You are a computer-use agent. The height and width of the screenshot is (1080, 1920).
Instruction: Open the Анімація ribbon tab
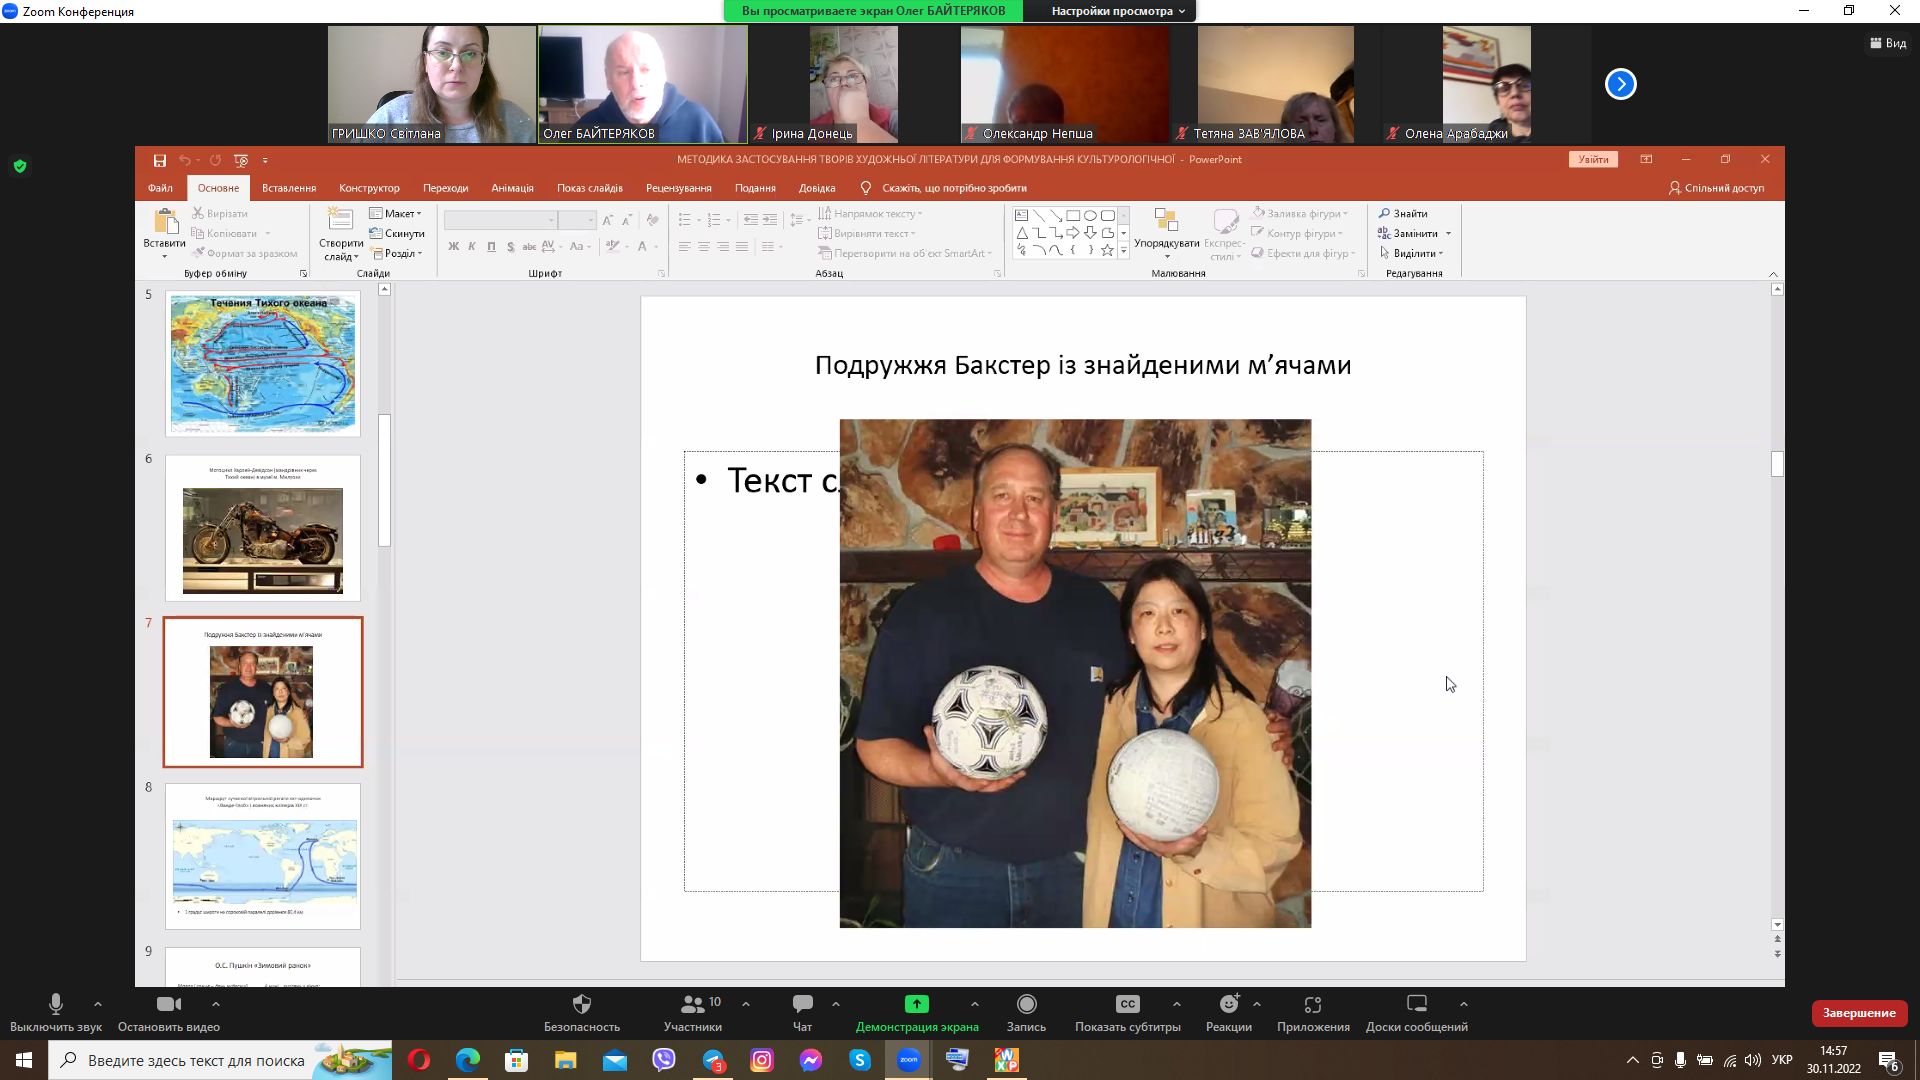tap(512, 188)
